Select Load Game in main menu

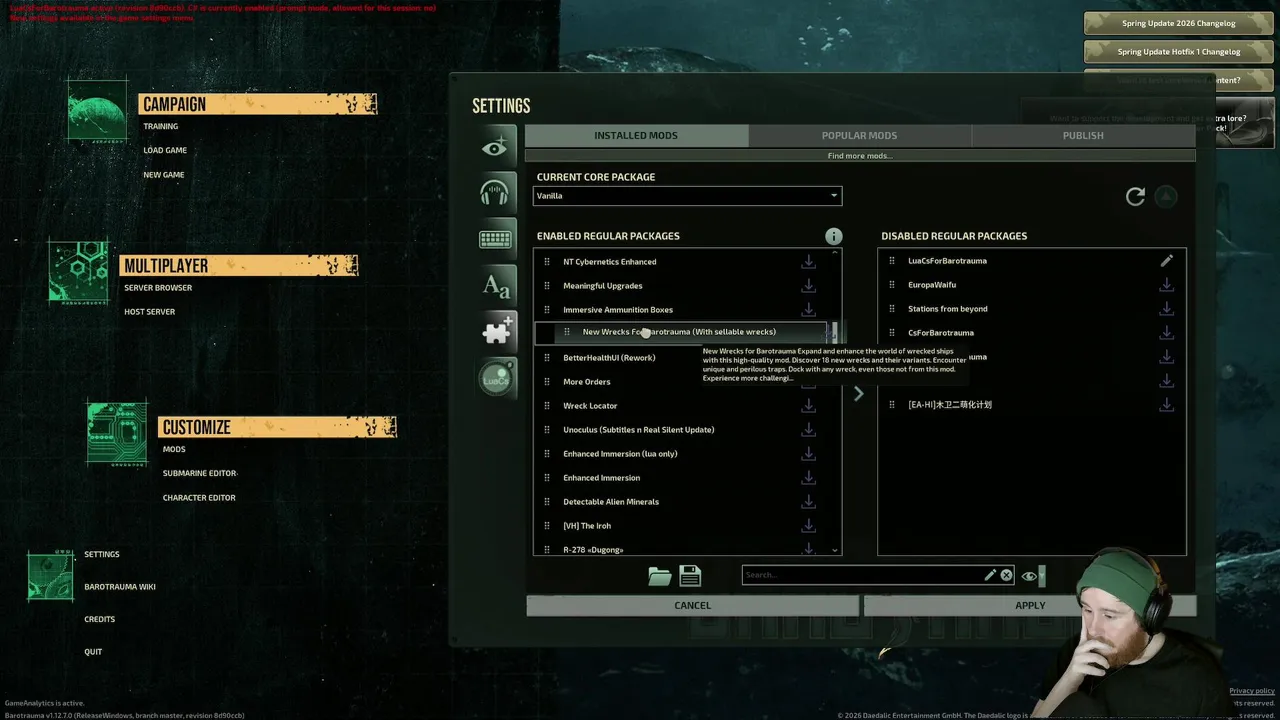[x=165, y=151]
